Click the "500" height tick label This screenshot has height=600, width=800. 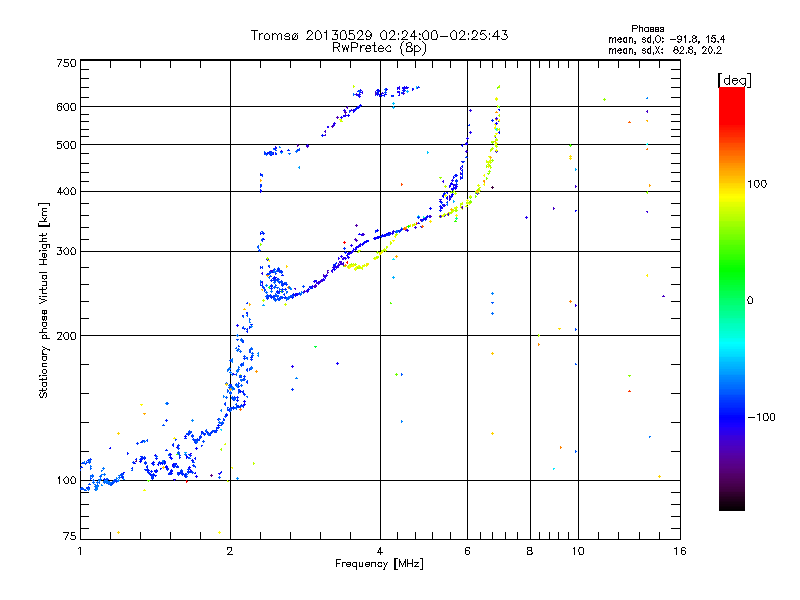[x=66, y=145]
